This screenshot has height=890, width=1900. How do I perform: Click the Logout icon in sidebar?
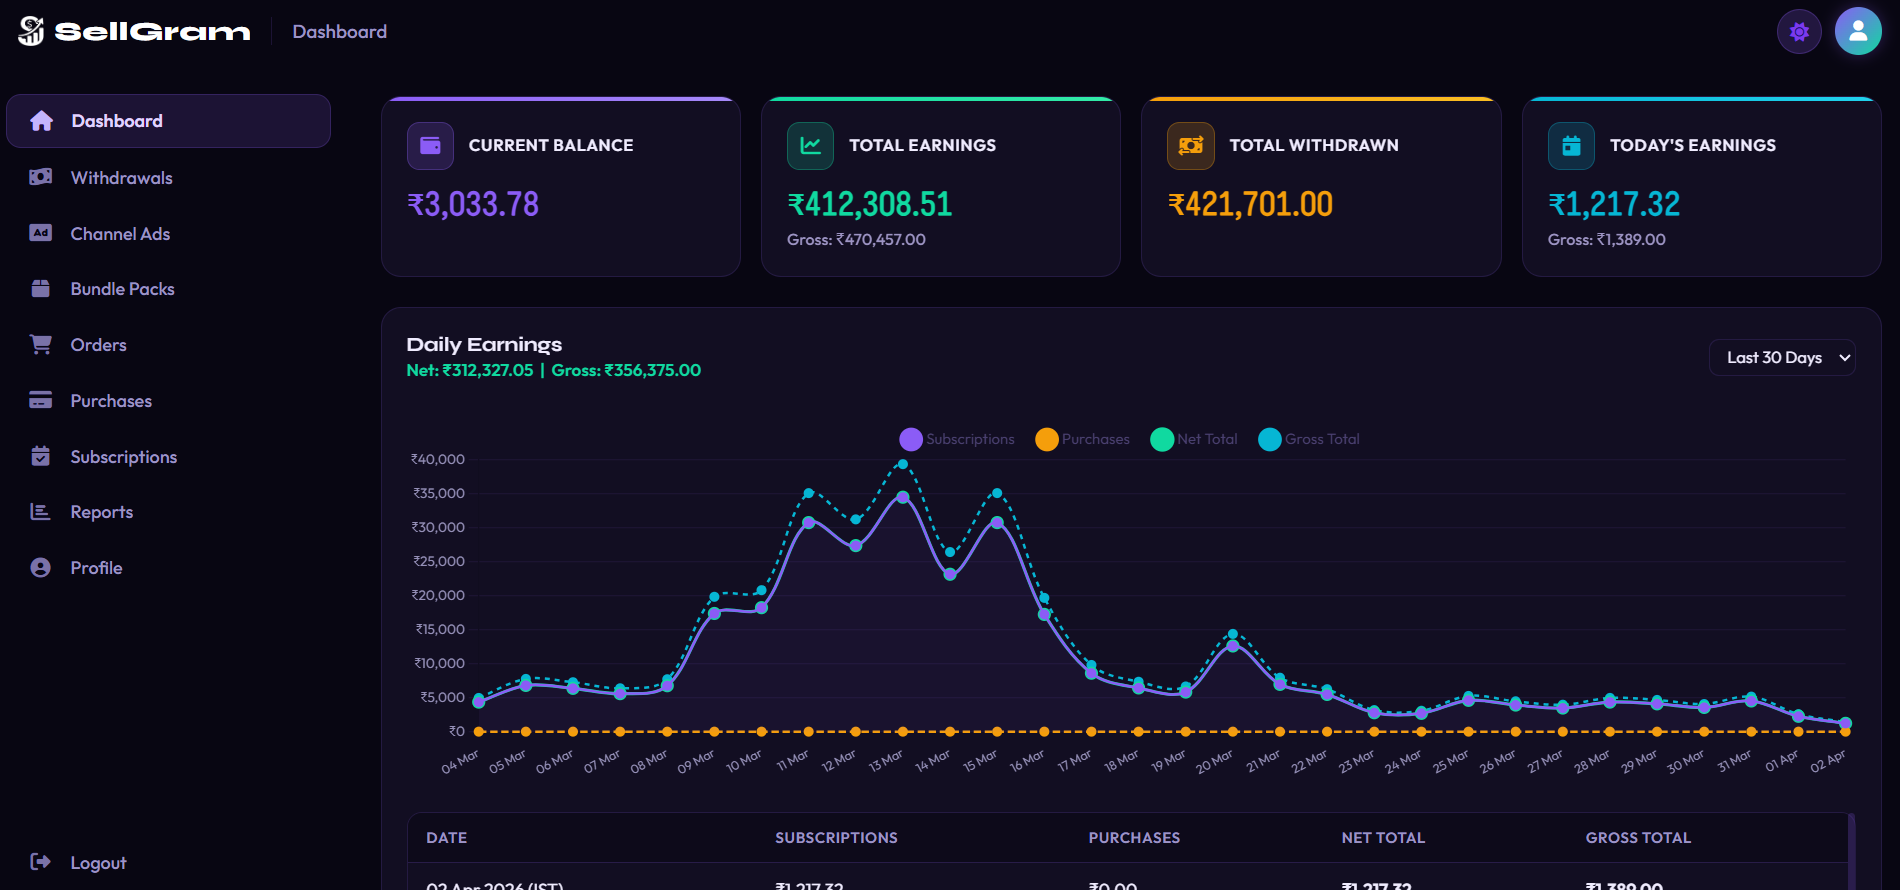[x=40, y=862]
